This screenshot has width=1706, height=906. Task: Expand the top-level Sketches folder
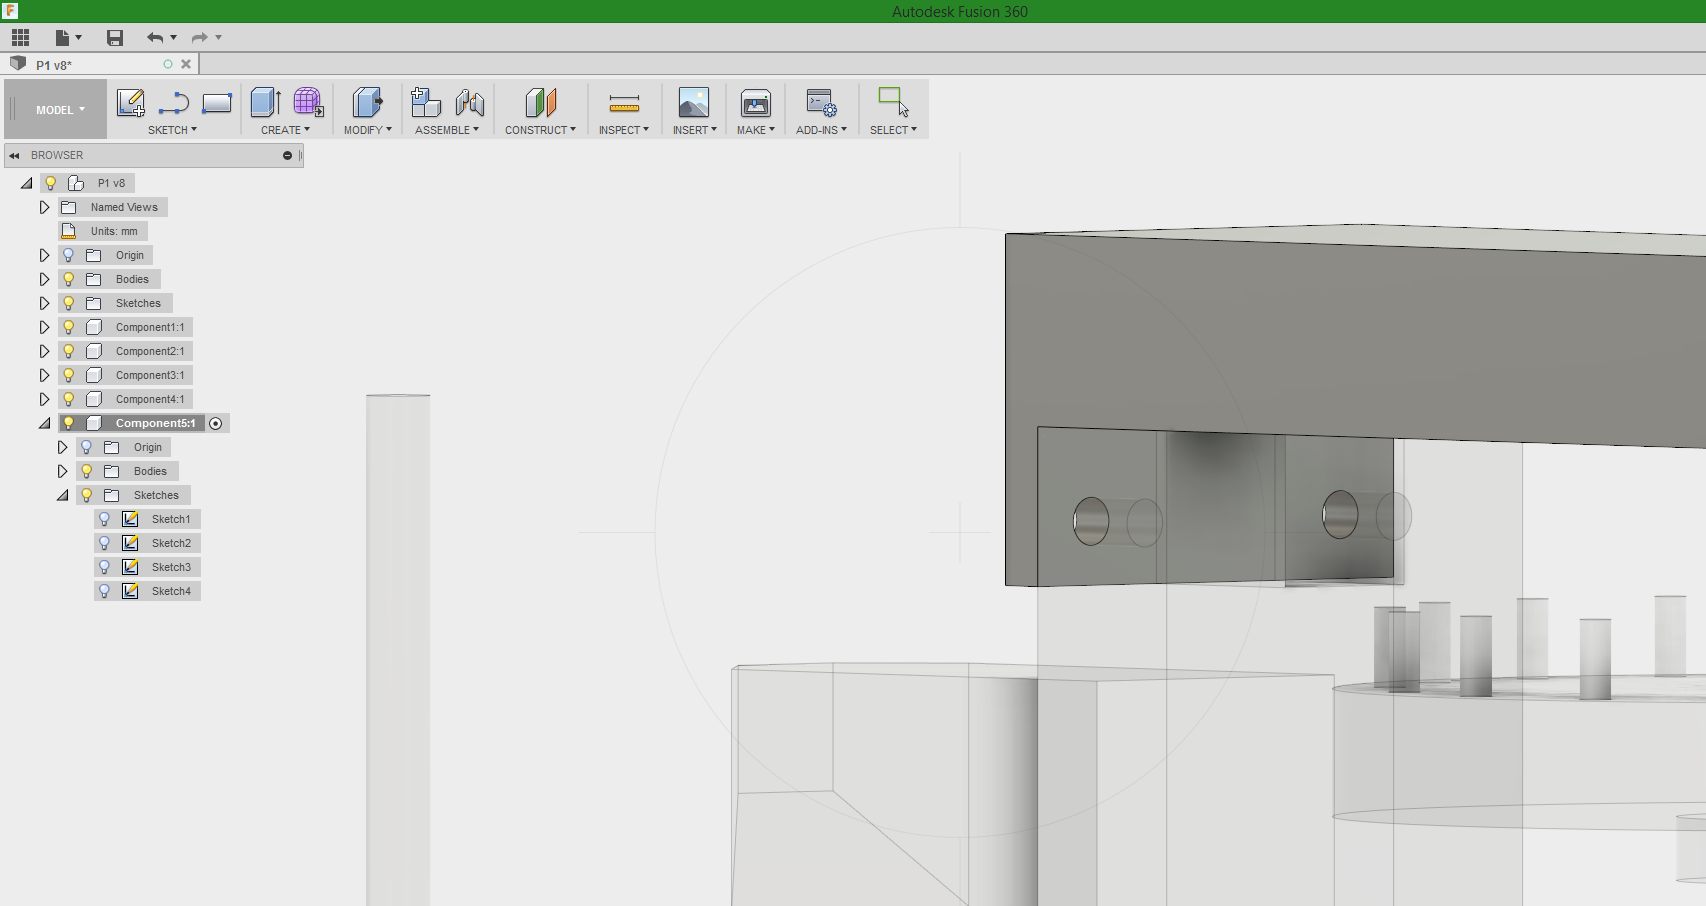44,303
